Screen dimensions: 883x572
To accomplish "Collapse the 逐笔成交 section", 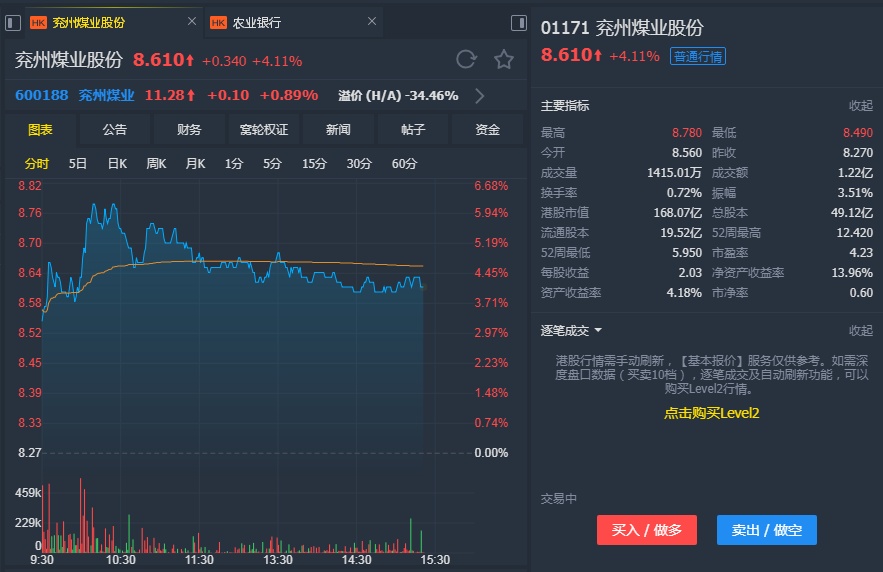I will coord(860,331).
